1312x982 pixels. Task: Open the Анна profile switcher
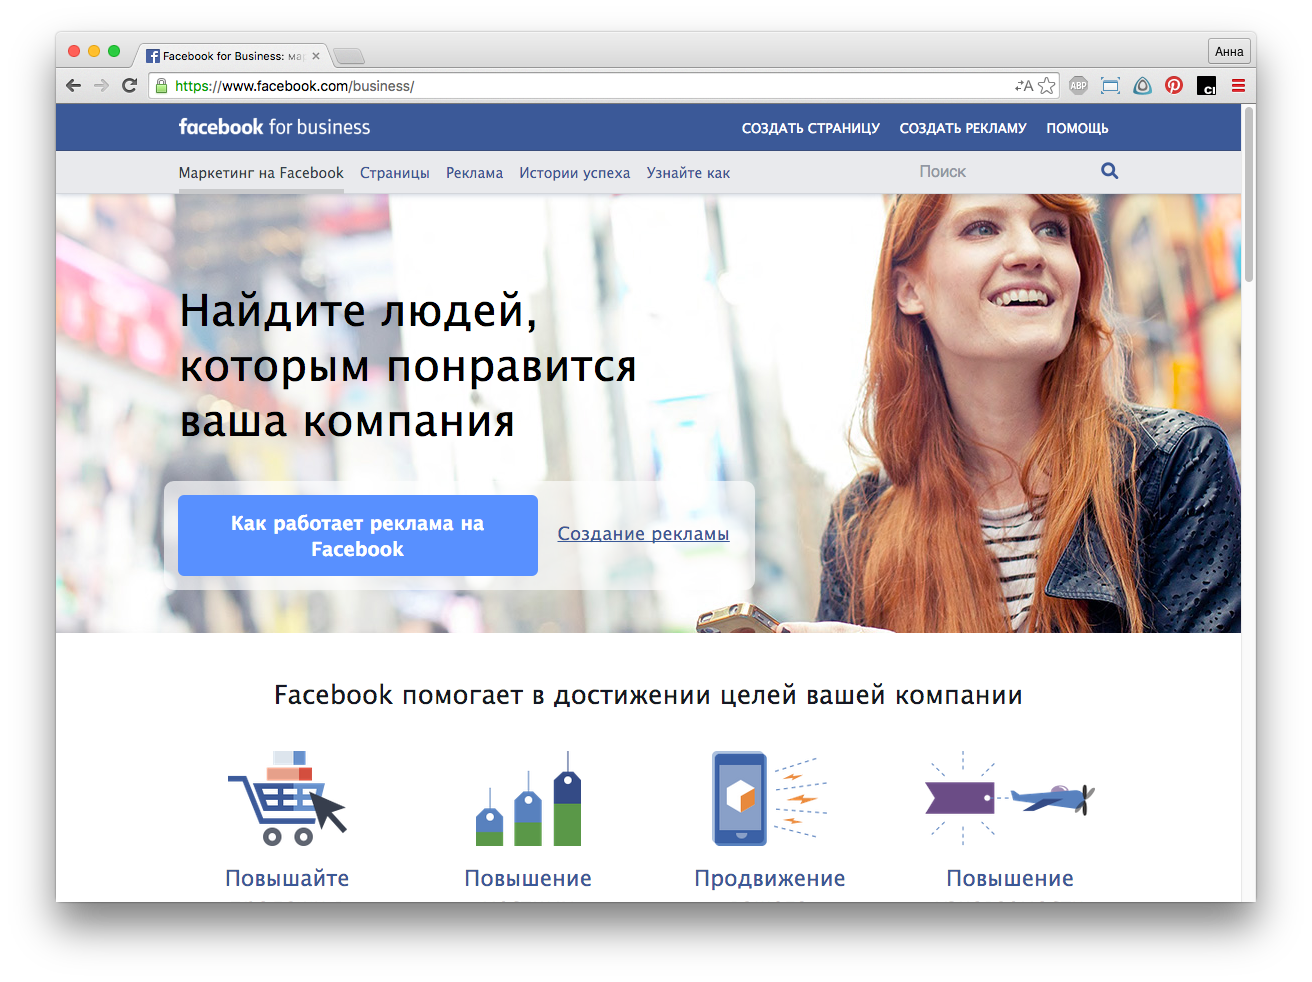tap(1229, 52)
